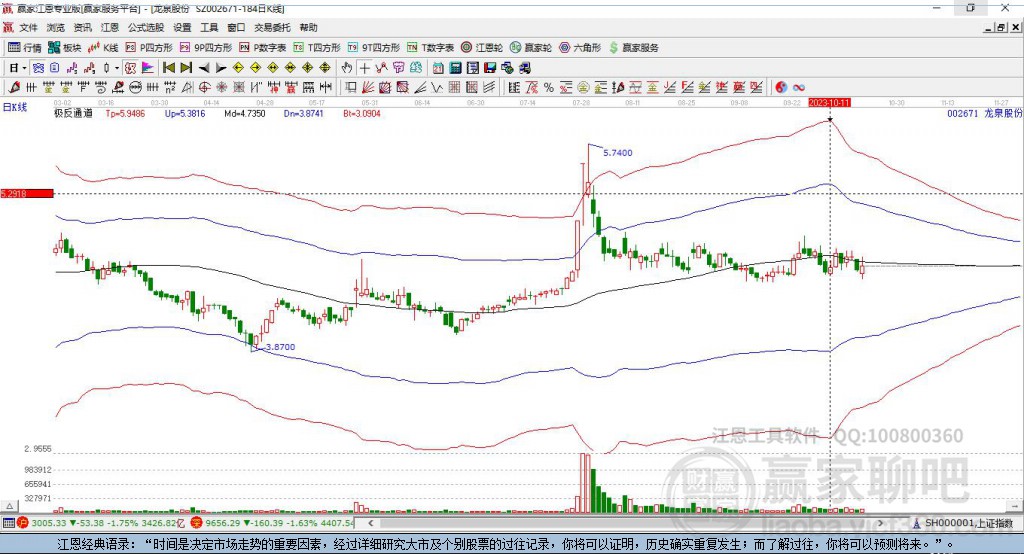This screenshot has height=554, width=1024.
Task: Open the 交易委托 menu
Action: pos(272,27)
